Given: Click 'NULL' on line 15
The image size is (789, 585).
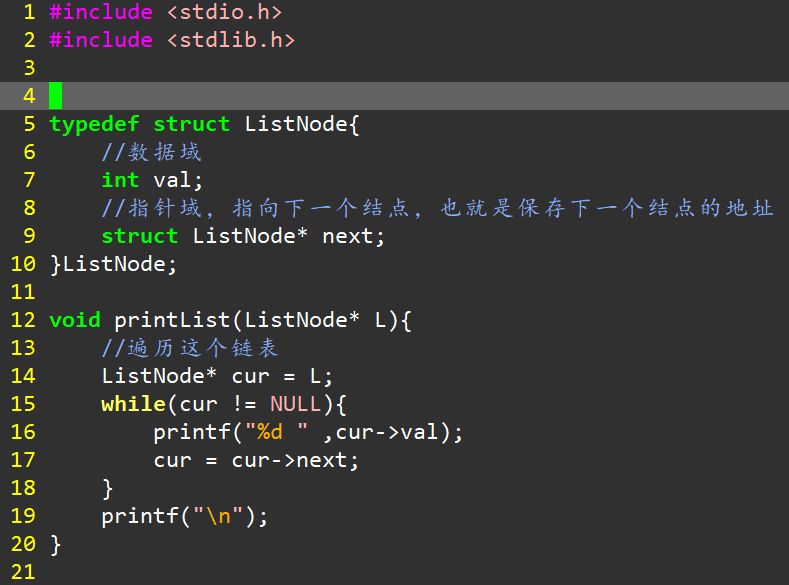Looking at the screenshot, I should click(295, 404).
